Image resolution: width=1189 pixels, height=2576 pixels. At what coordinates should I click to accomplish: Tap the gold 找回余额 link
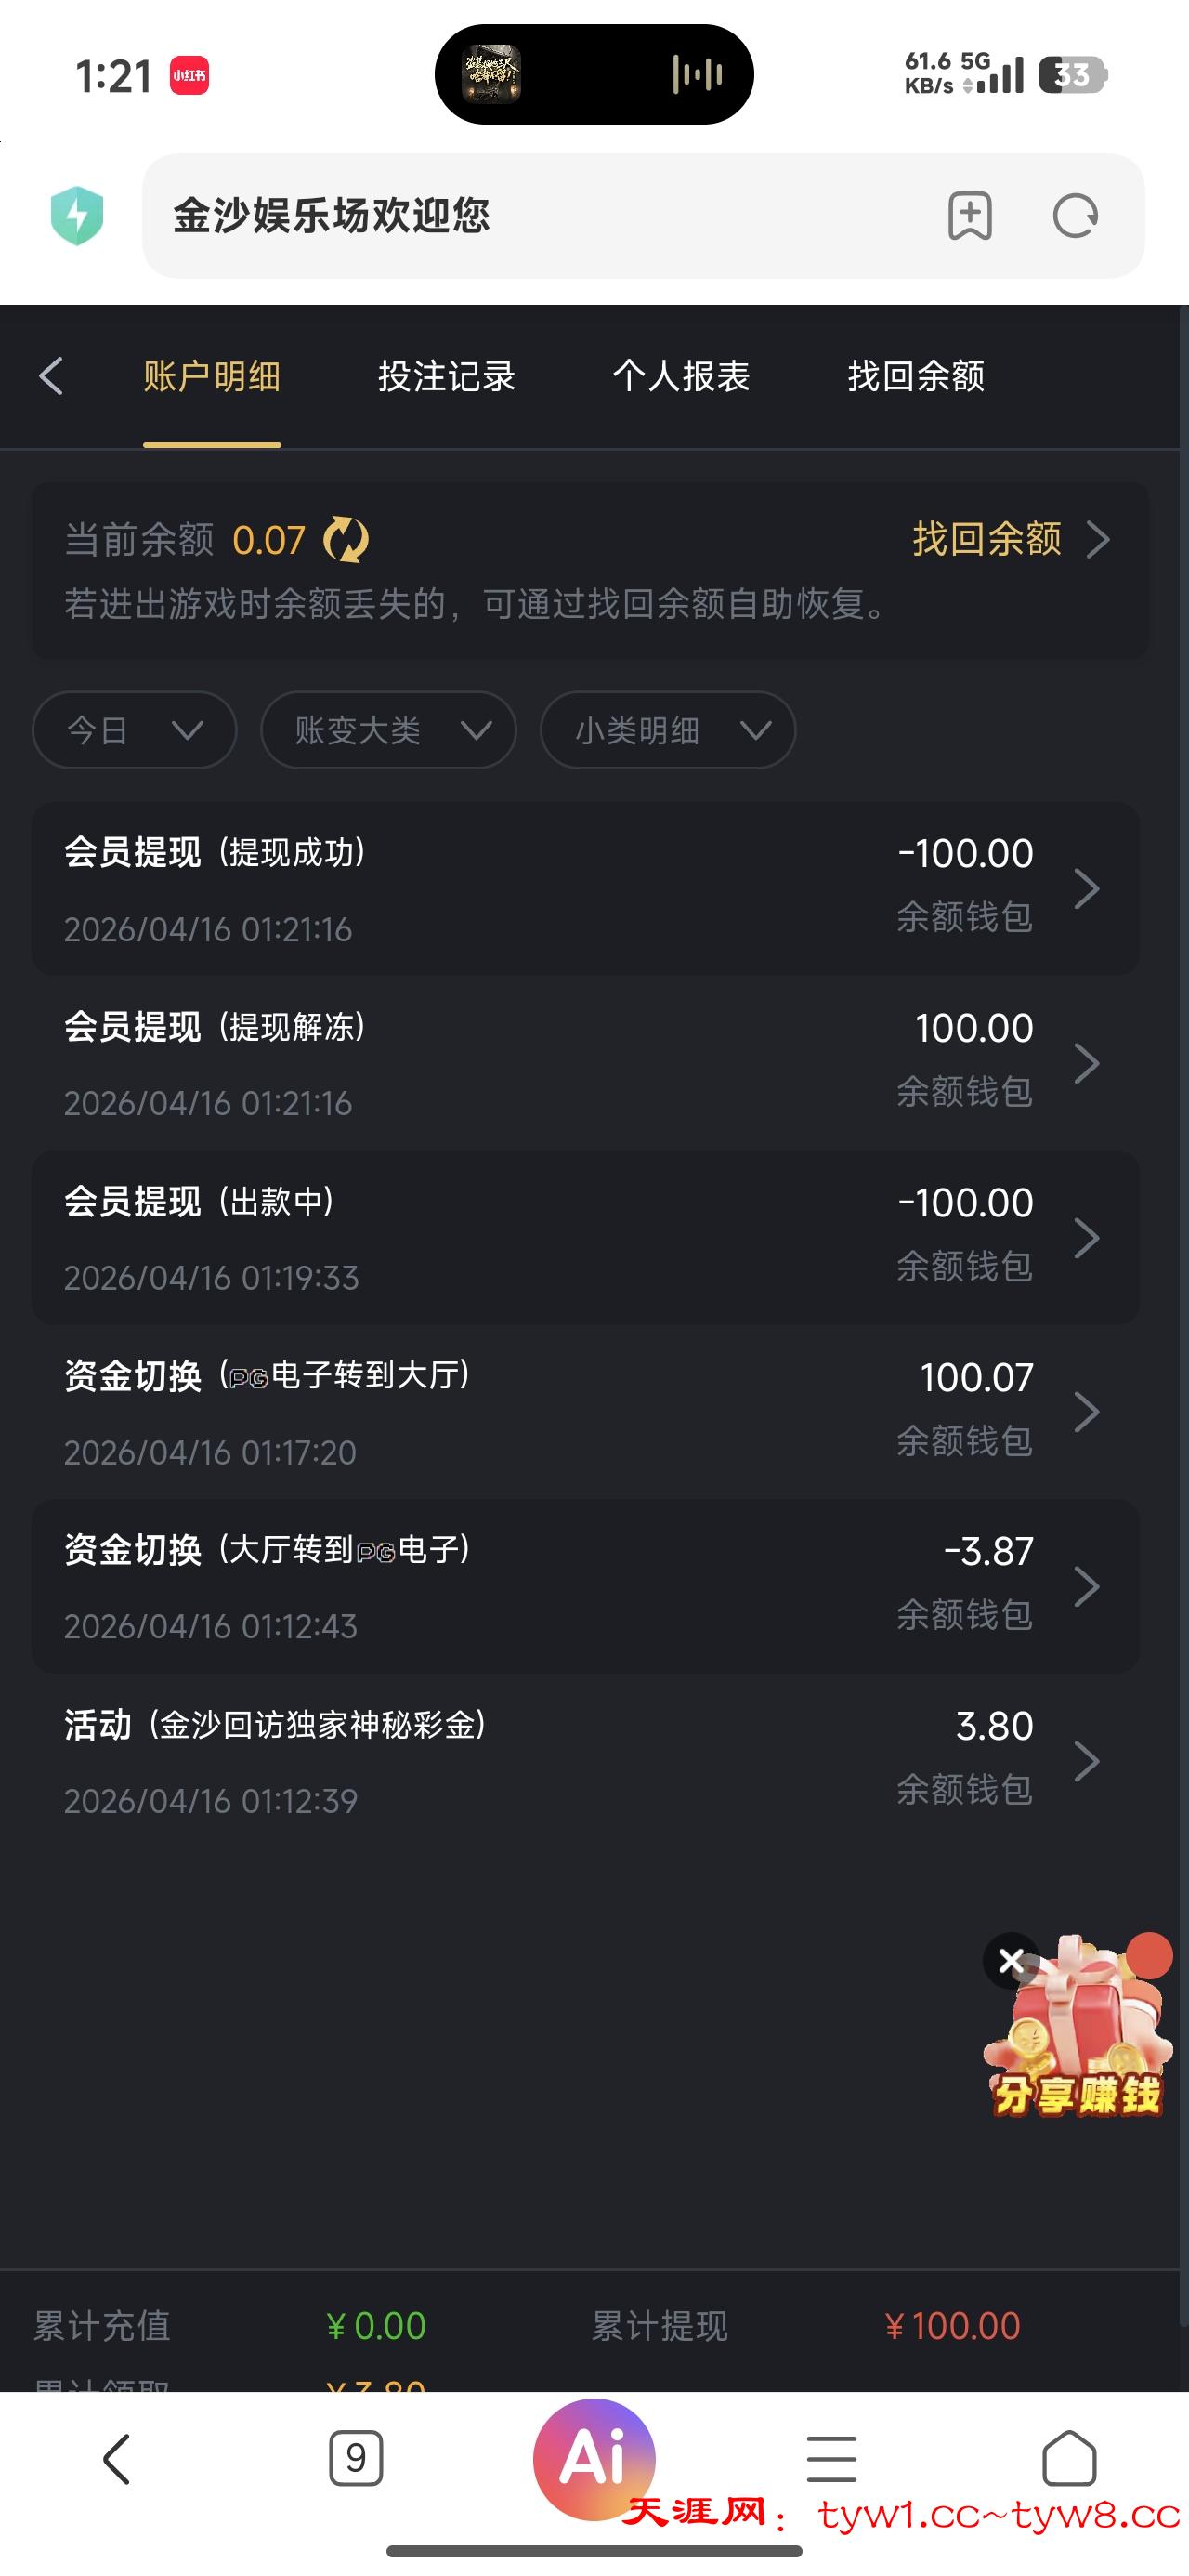1010,539
